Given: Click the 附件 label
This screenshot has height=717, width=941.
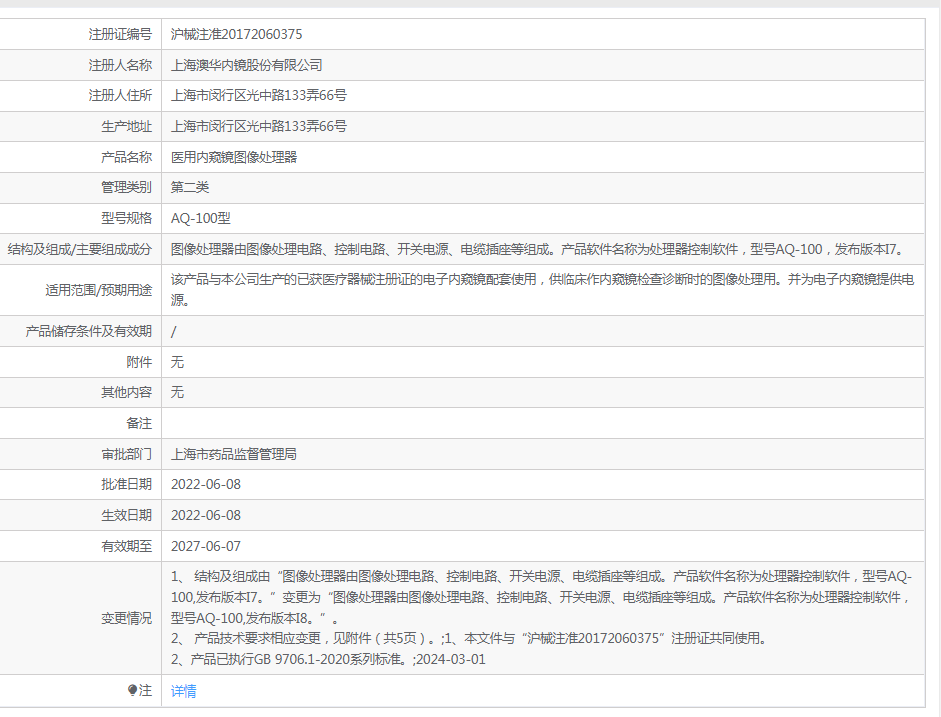Looking at the screenshot, I should pos(139,362).
